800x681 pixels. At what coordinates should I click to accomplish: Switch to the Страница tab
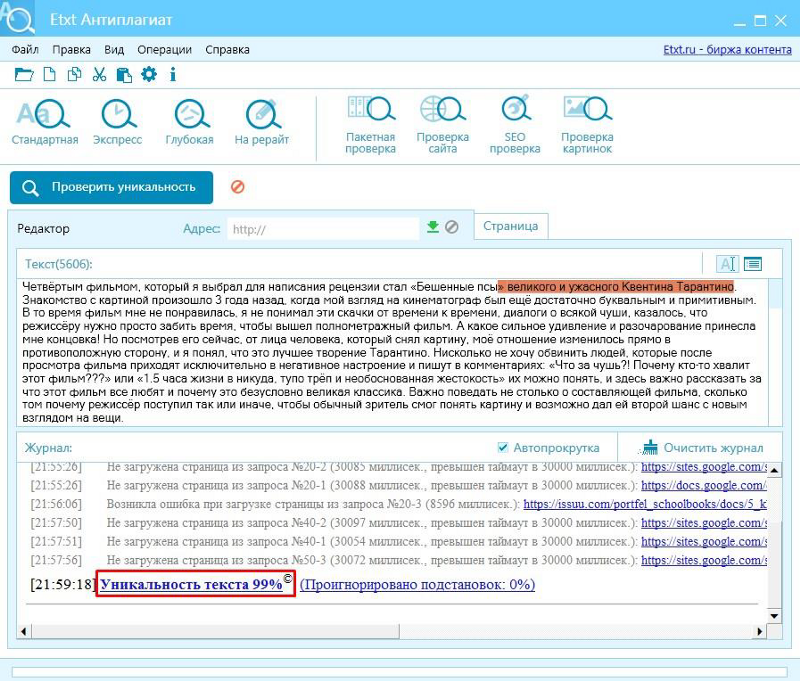510,226
